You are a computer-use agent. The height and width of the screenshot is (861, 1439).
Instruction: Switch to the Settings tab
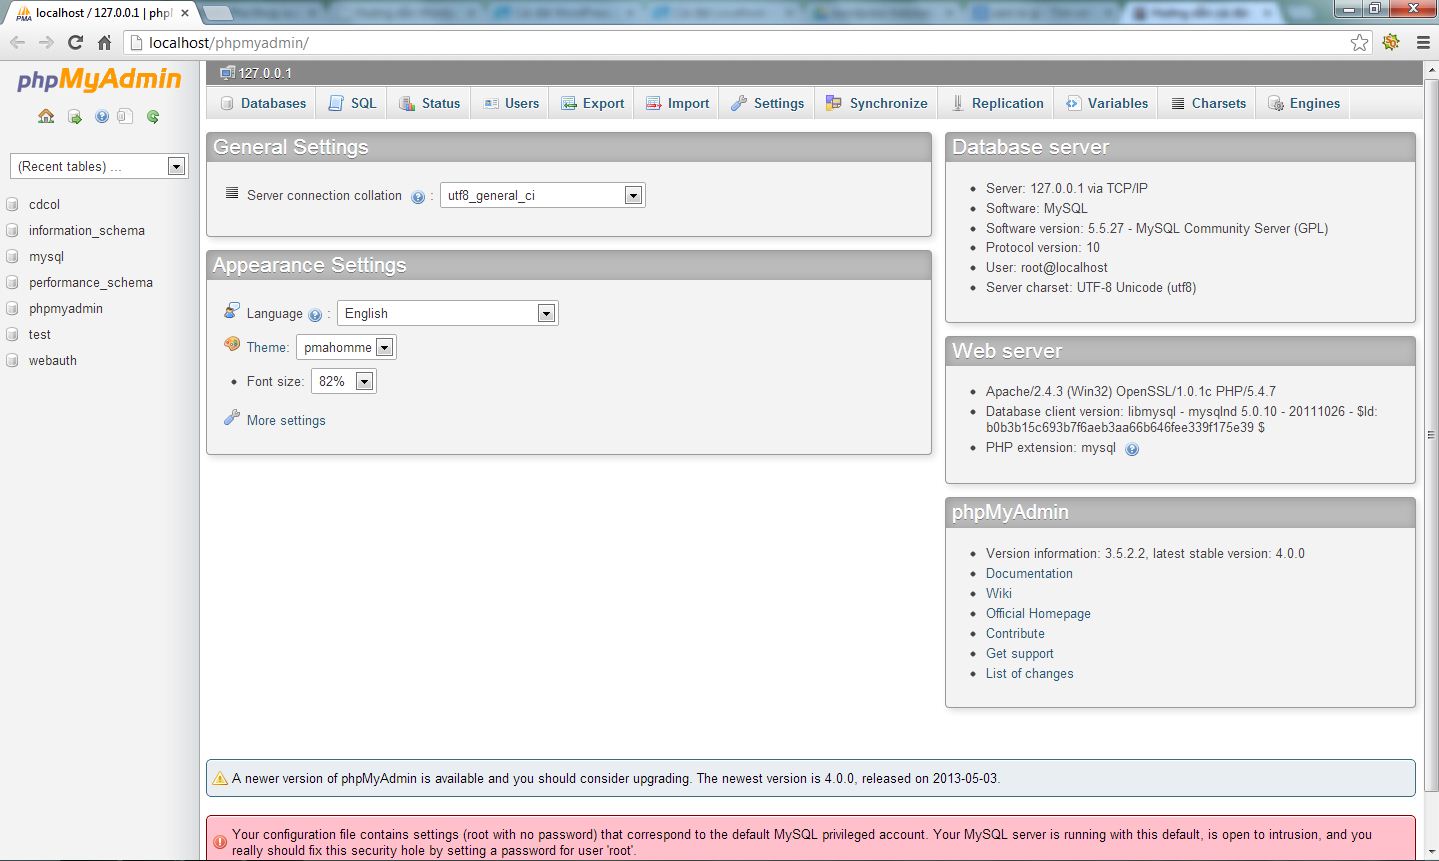point(768,103)
